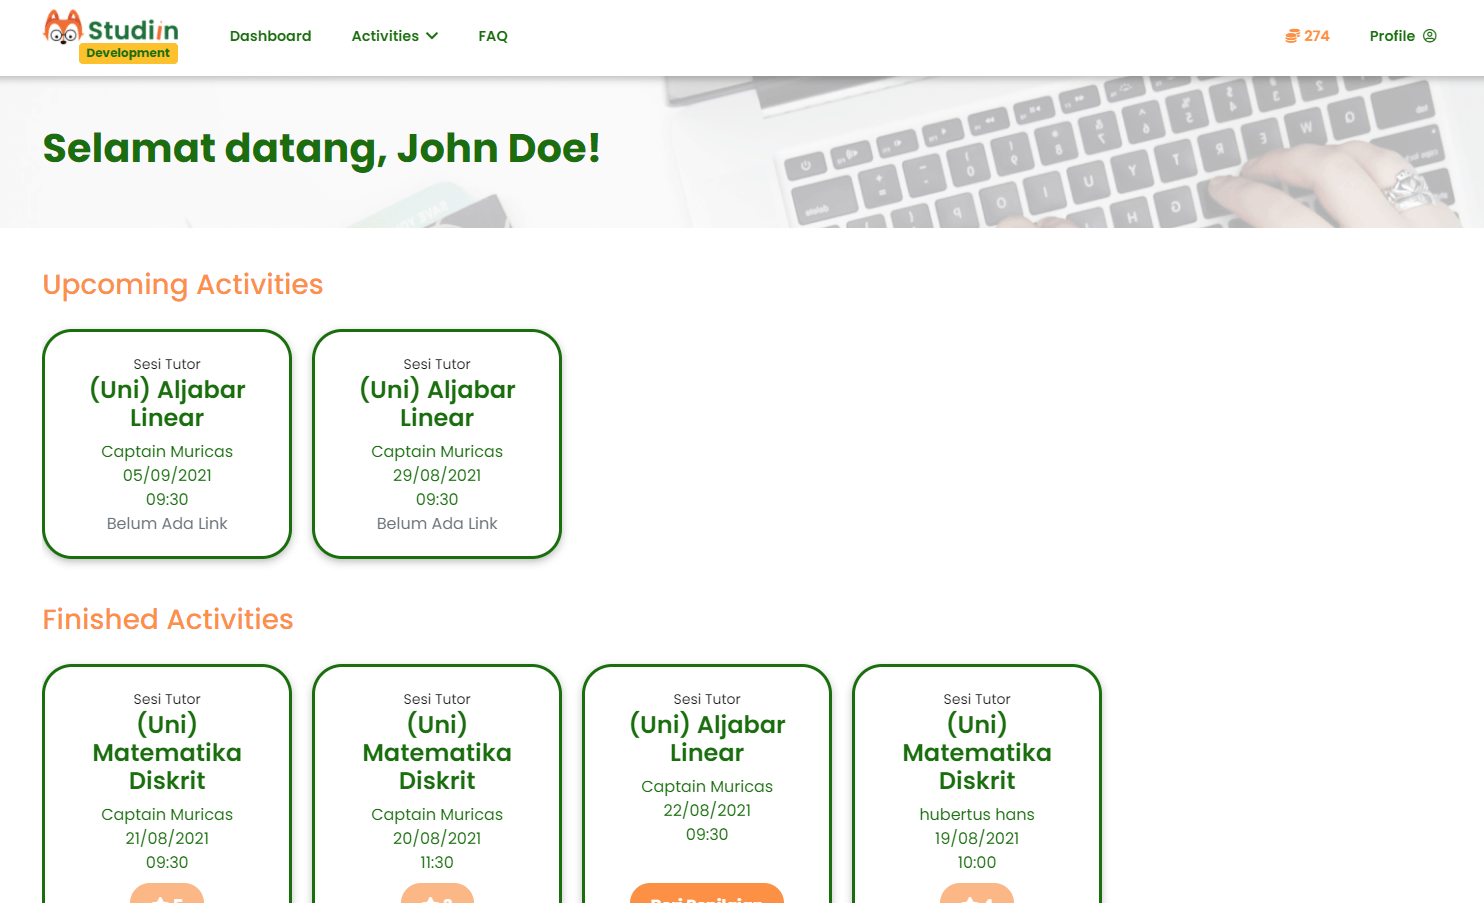Click the Upcoming Activities heading
Viewport: 1484px width, 903px height.
pyautogui.click(x=183, y=284)
